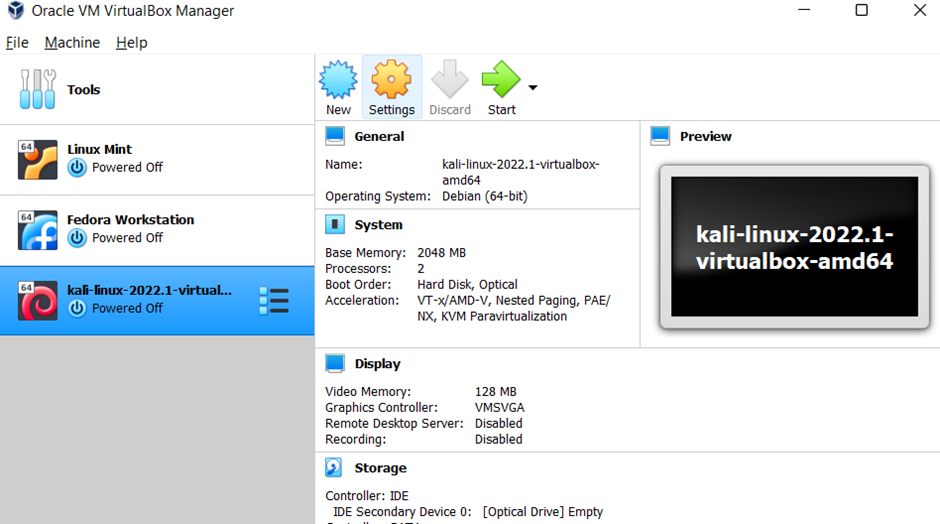This screenshot has width=940, height=524.
Task: Open the Storage section header link
Action: point(380,468)
